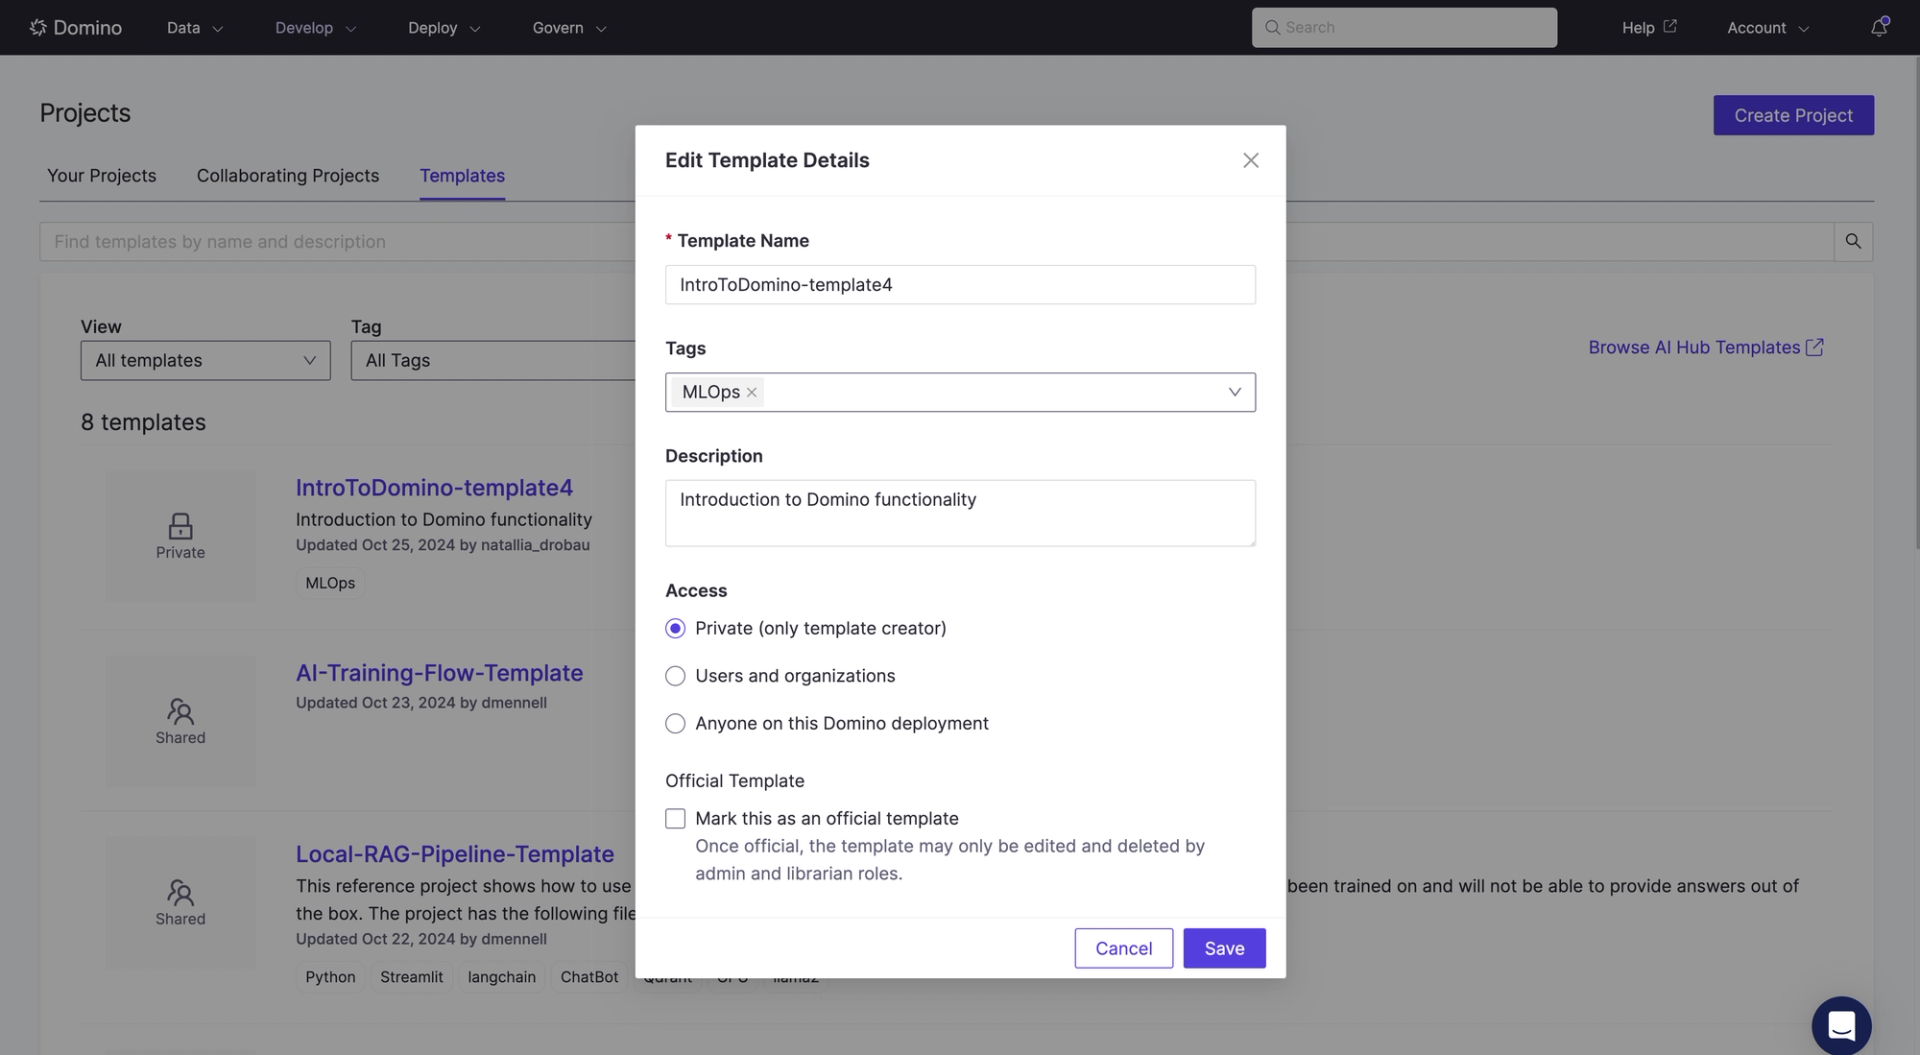Screen dimensions: 1920x1055
Task: Remove the MLOps tag chip
Action: pyautogui.click(x=752, y=392)
